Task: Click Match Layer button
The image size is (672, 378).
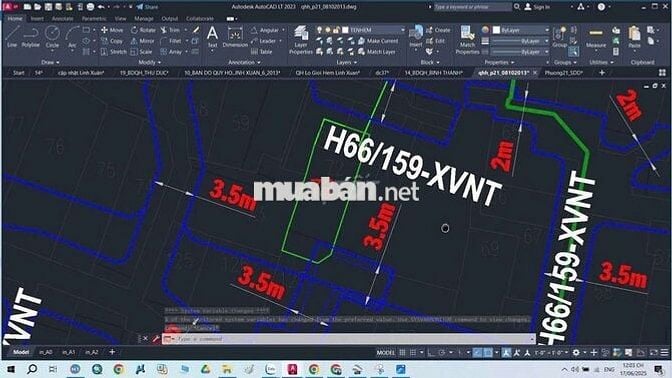Action: click(377, 52)
